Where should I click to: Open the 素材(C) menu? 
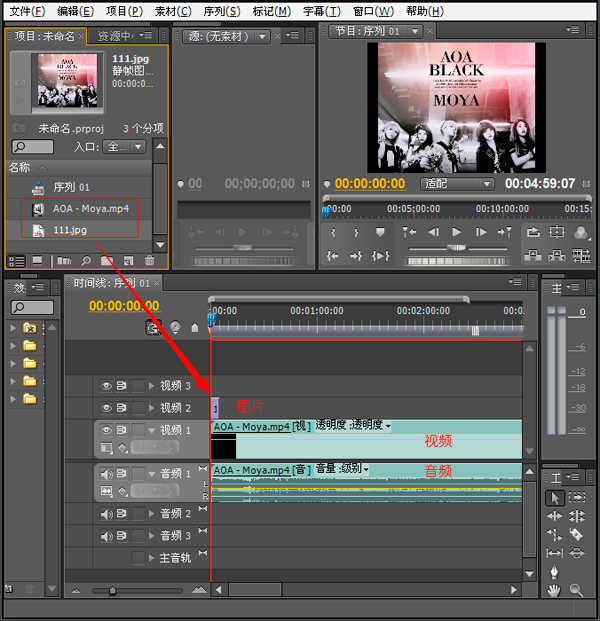tap(173, 11)
